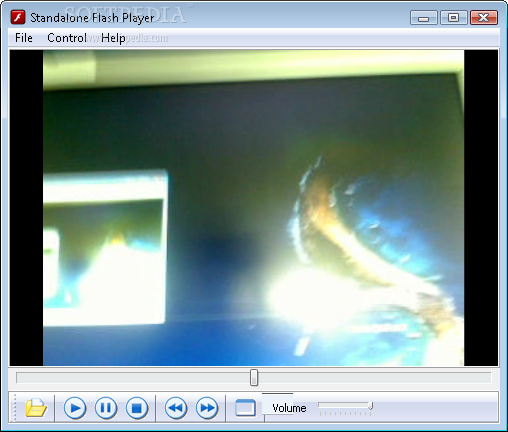508x432 pixels.
Task: Open the File menu
Action: [x=24, y=38]
